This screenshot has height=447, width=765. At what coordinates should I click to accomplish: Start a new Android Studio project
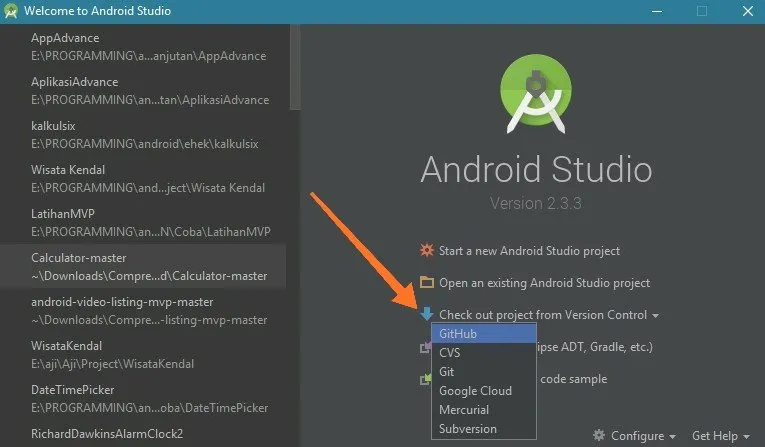(x=529, y=251)
